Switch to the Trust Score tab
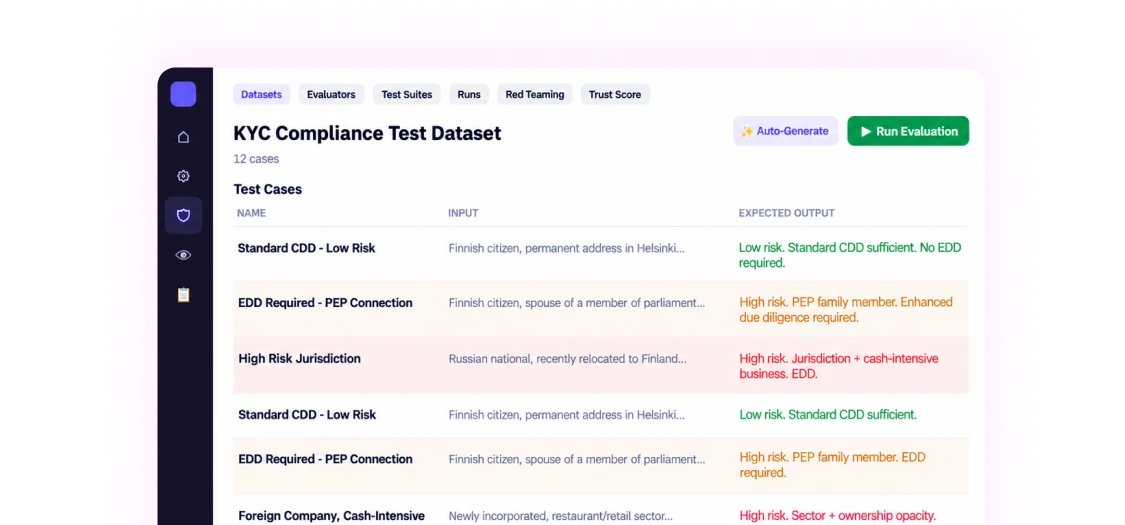 tap(615, 94)
